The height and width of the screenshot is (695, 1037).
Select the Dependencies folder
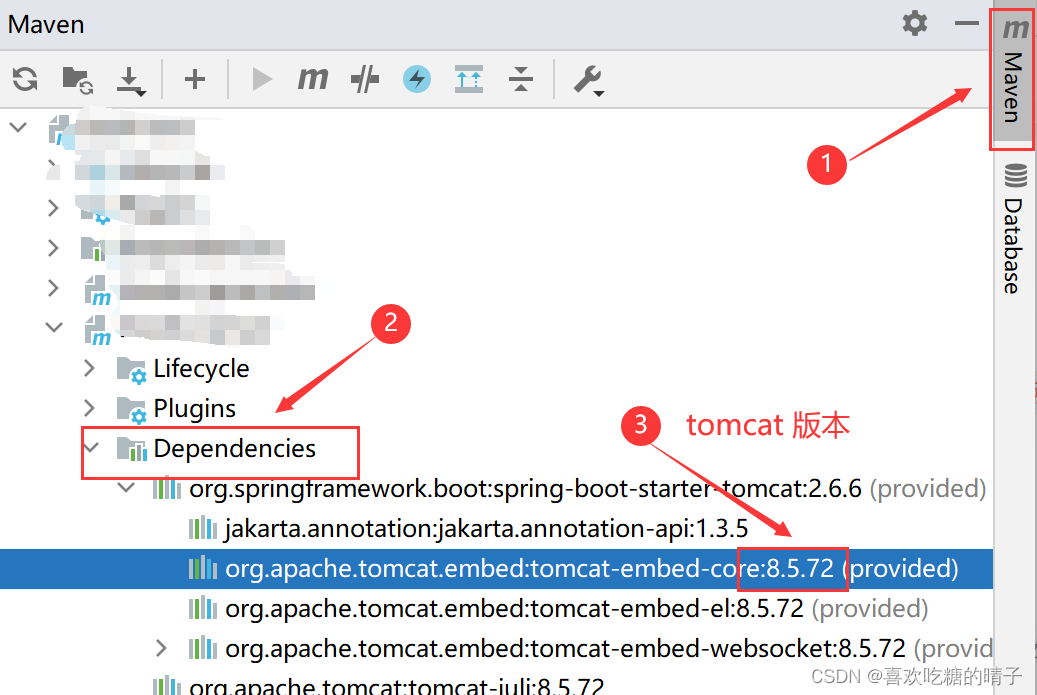[x=234, y=449]
